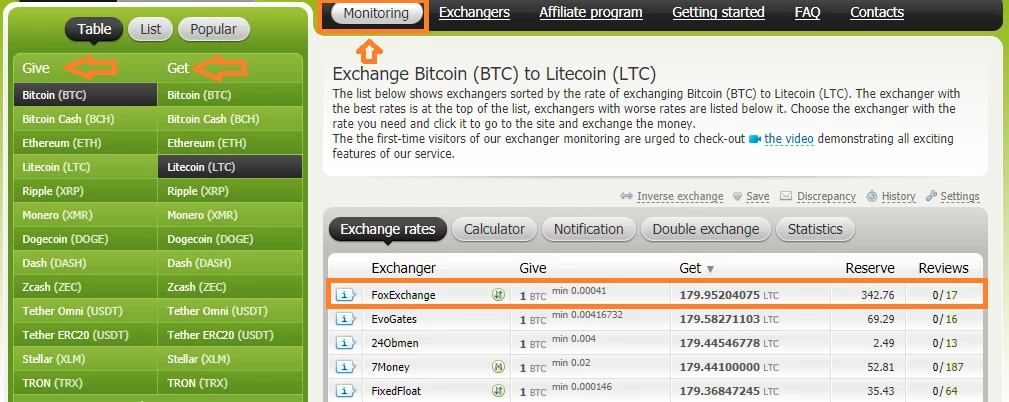Click the History clock icon
This screenshot has width=1009, height=402.
(872, 196)
